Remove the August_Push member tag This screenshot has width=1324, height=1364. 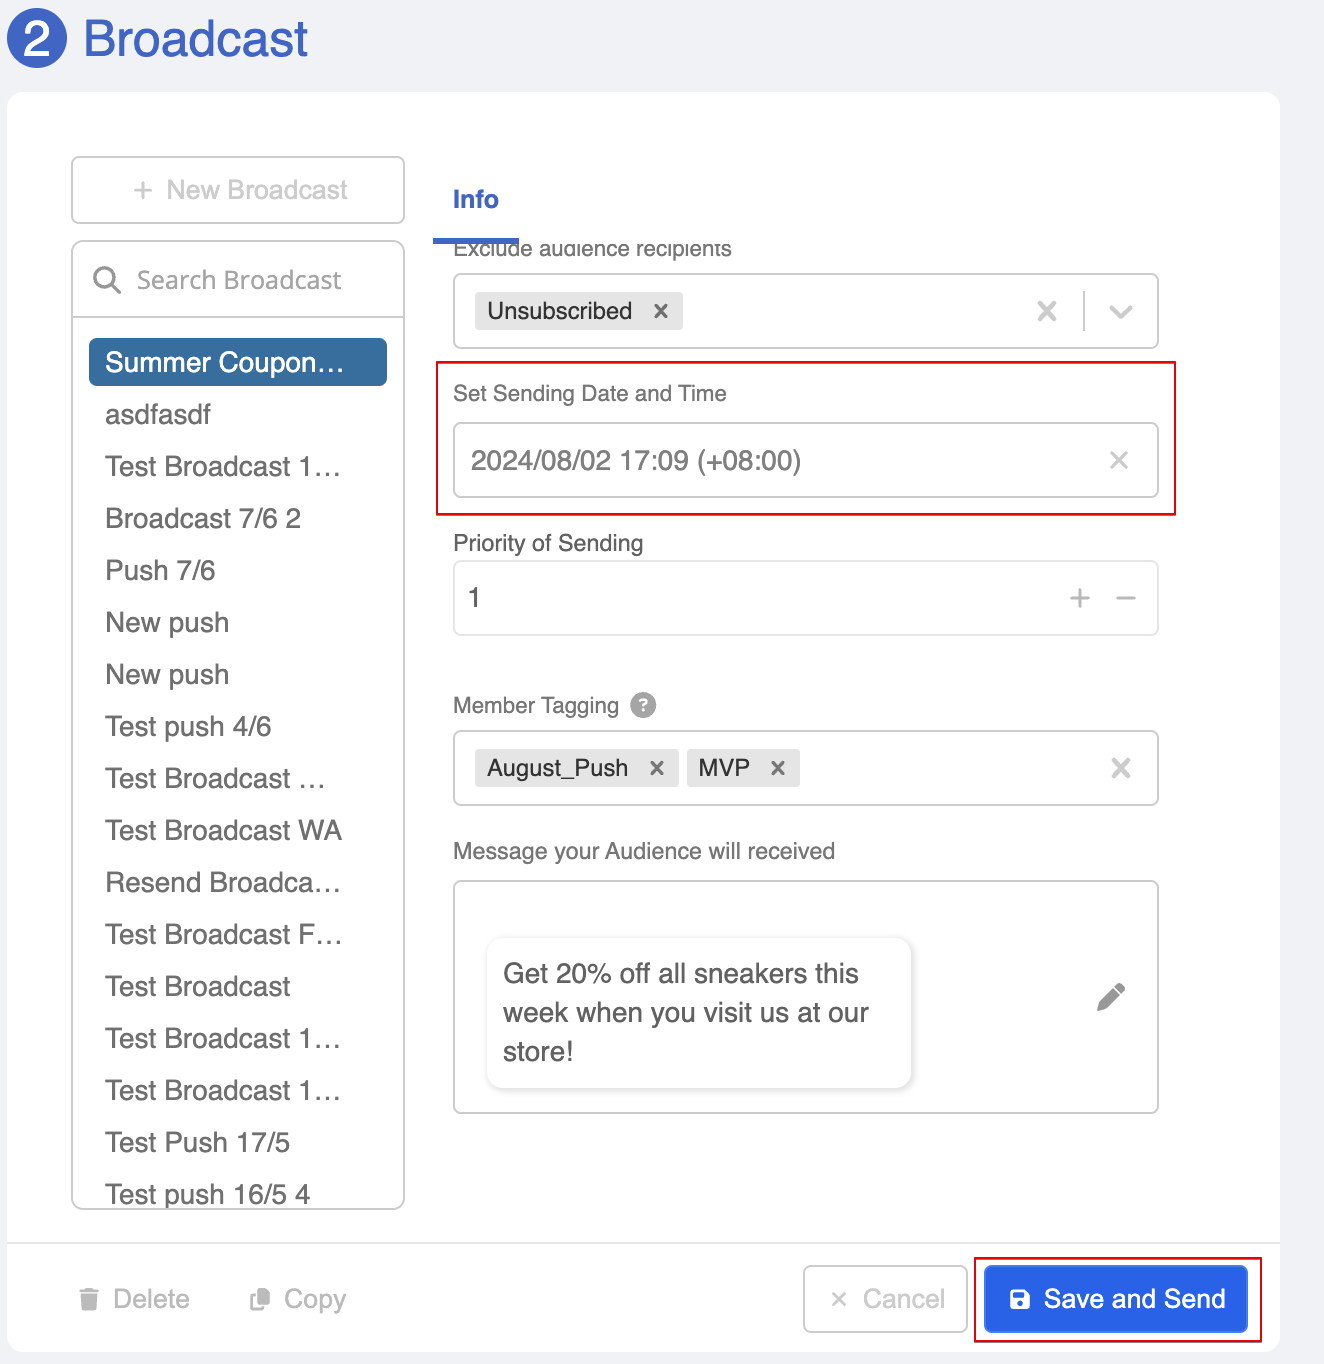point(657,768)
